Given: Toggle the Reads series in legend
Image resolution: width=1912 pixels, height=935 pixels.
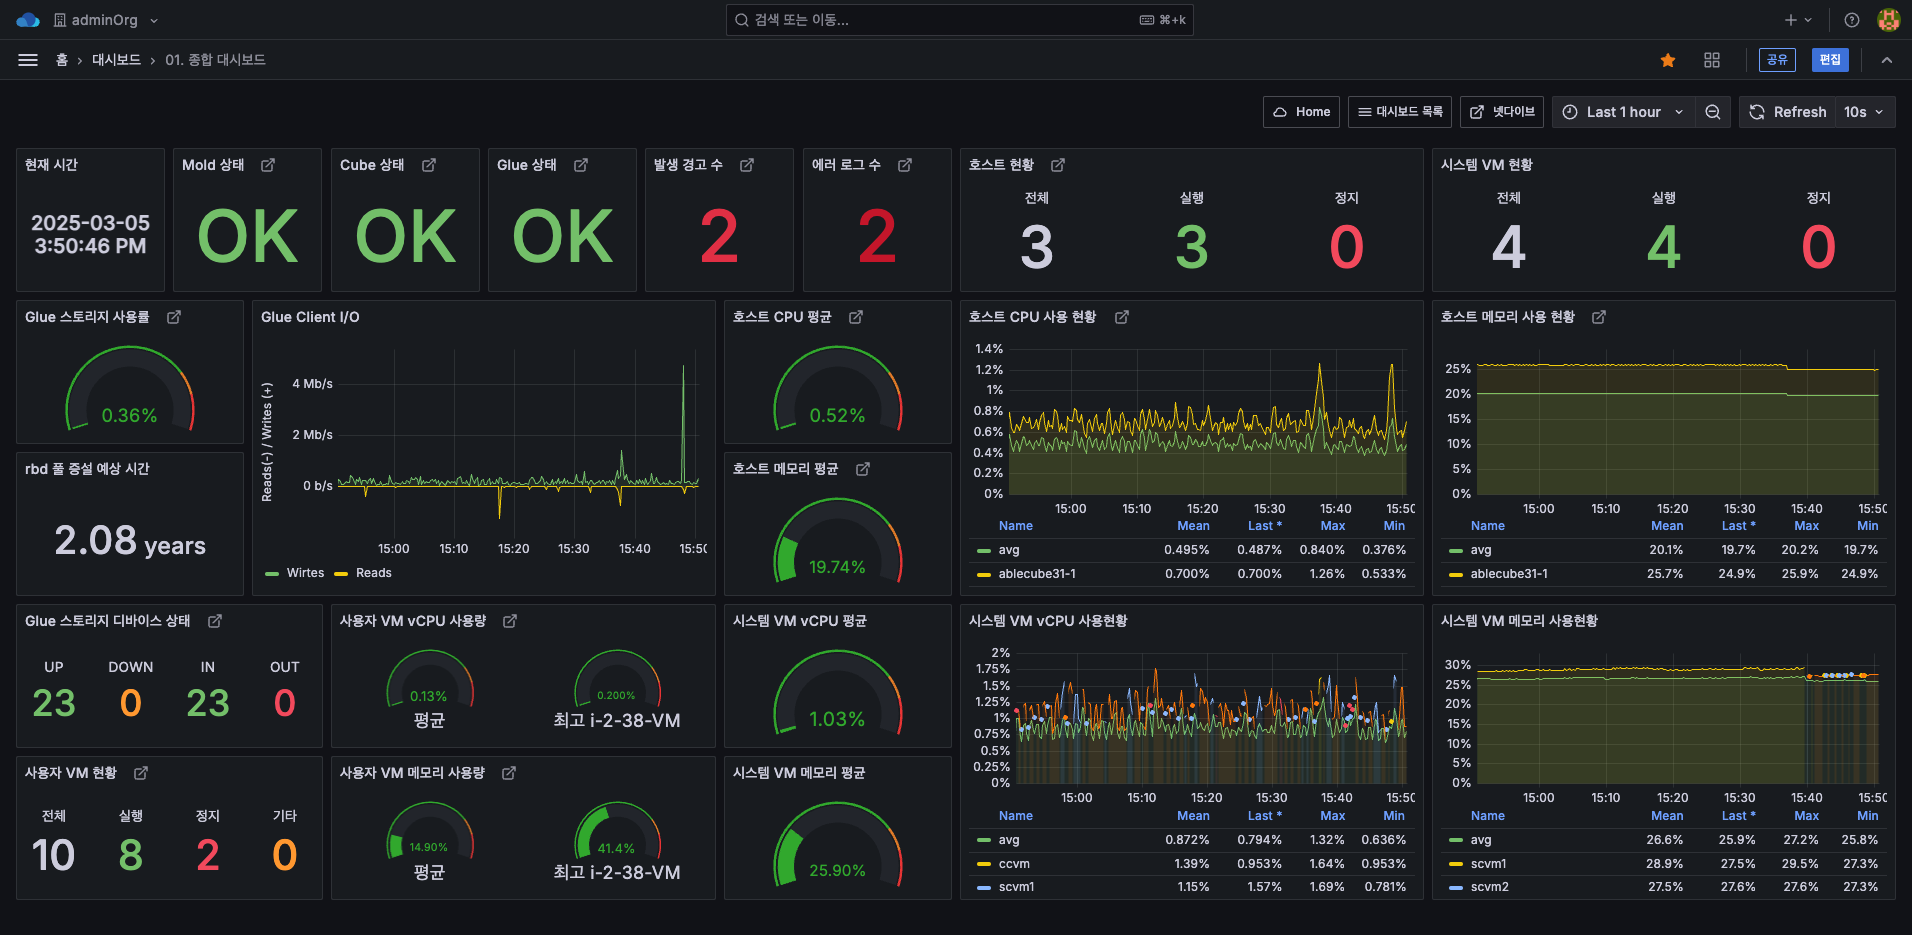Looking at the screenshot, I should [x=373, y=573].
